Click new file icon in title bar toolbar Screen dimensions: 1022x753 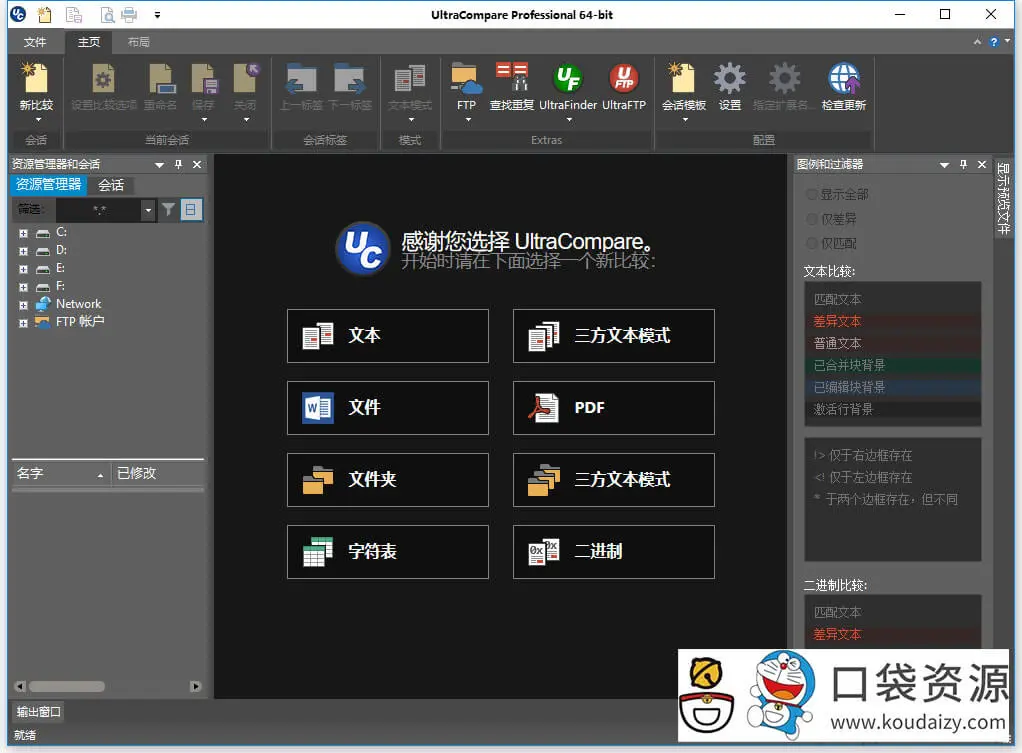tap(44, 14)
